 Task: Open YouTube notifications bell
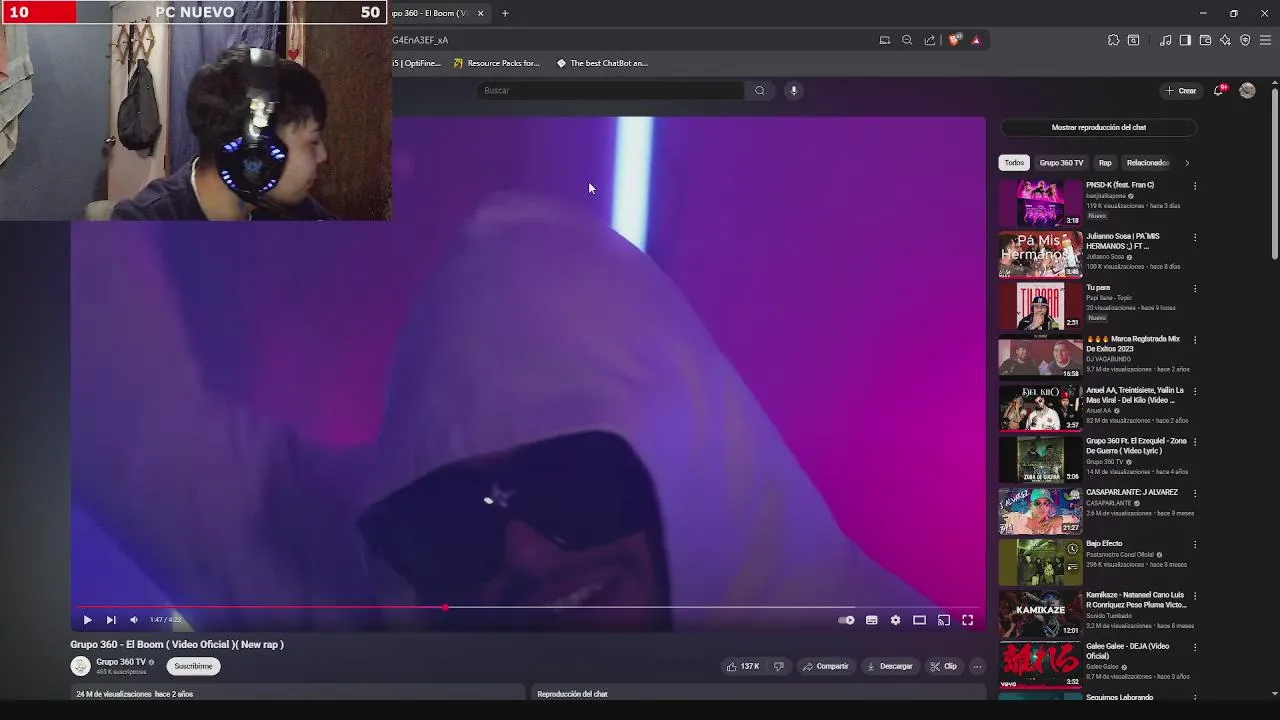1219,91
